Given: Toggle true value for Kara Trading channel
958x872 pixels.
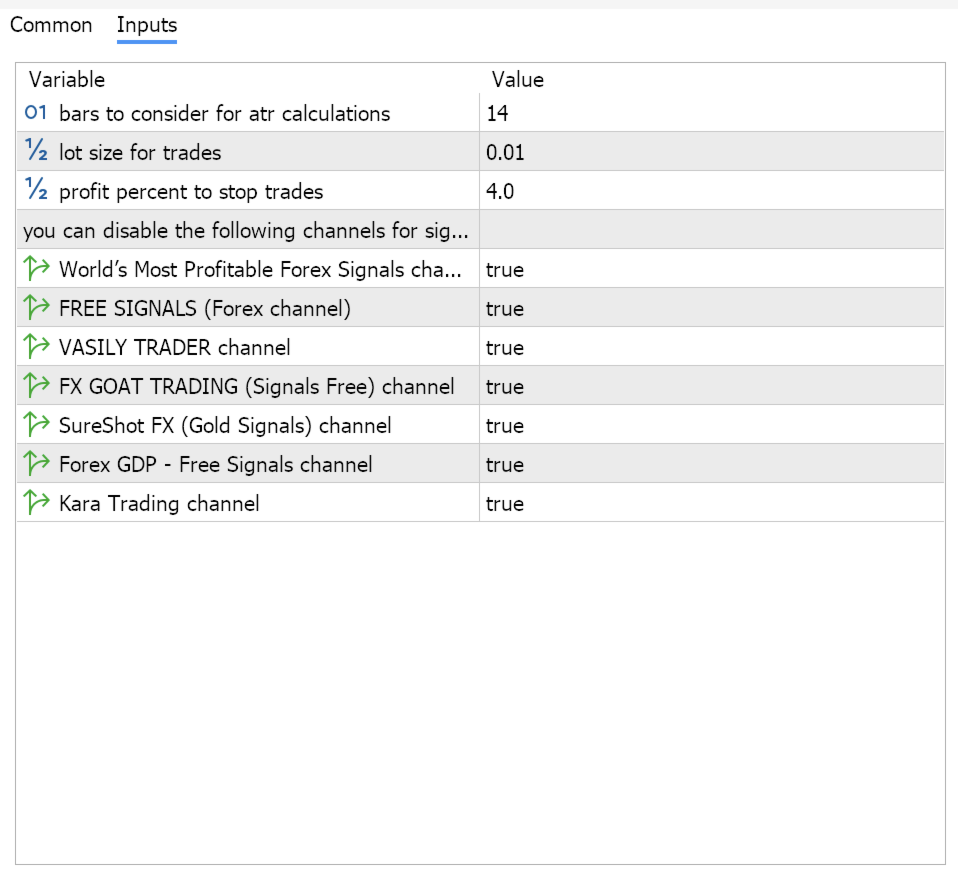Looking at the screenshot, I should point(505,504).
